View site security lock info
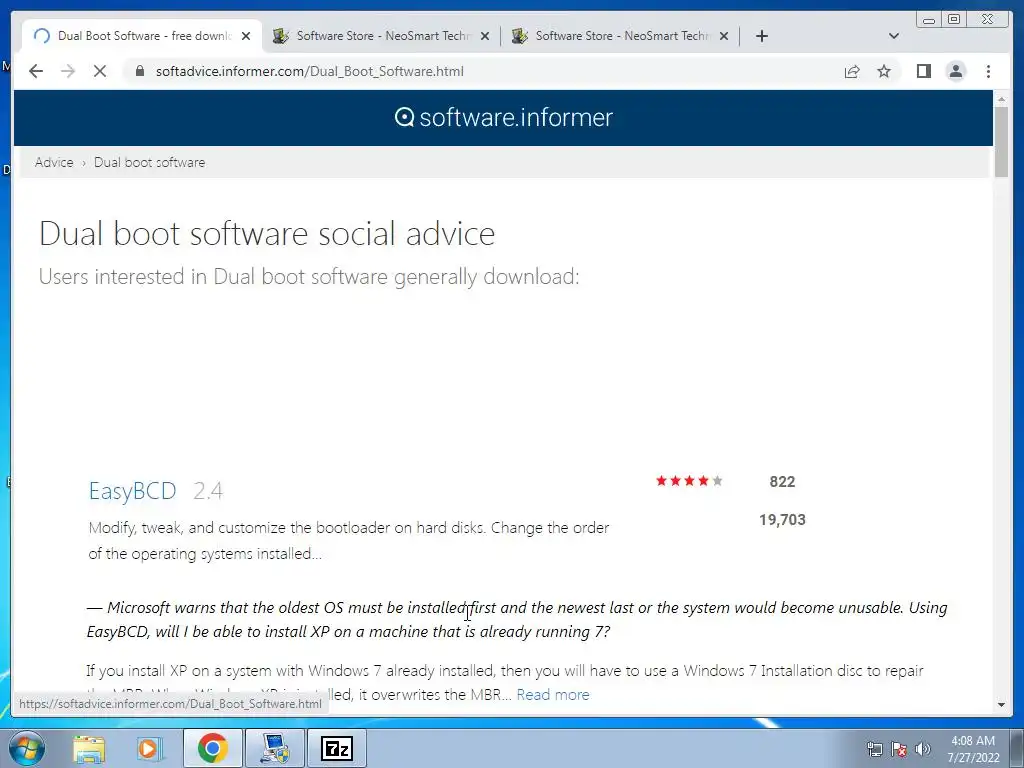 click(140, 71)
